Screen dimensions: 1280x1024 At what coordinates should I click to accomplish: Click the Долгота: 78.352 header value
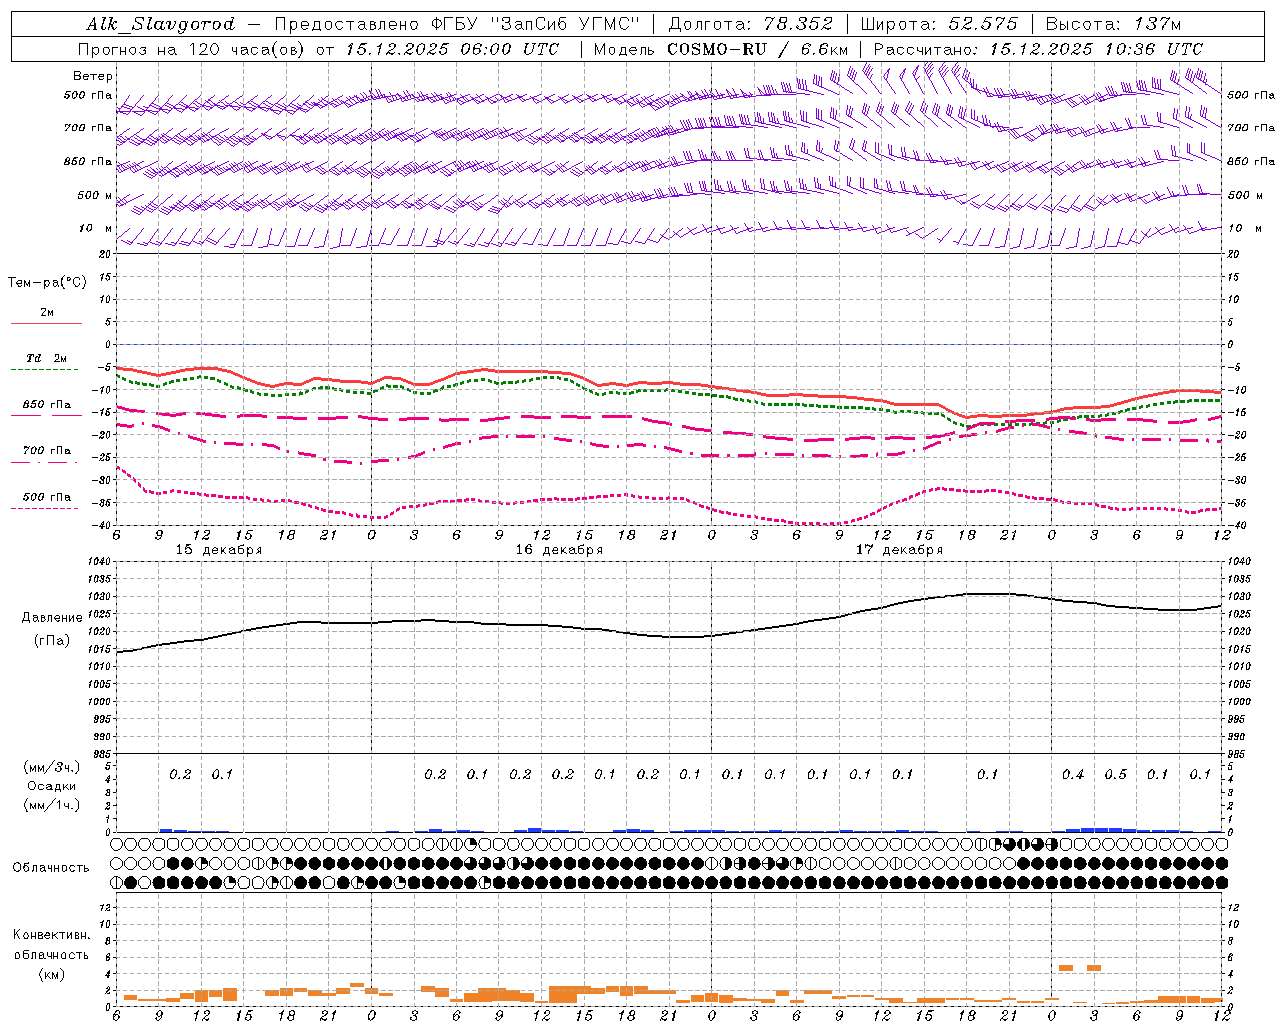pos(749,24)
